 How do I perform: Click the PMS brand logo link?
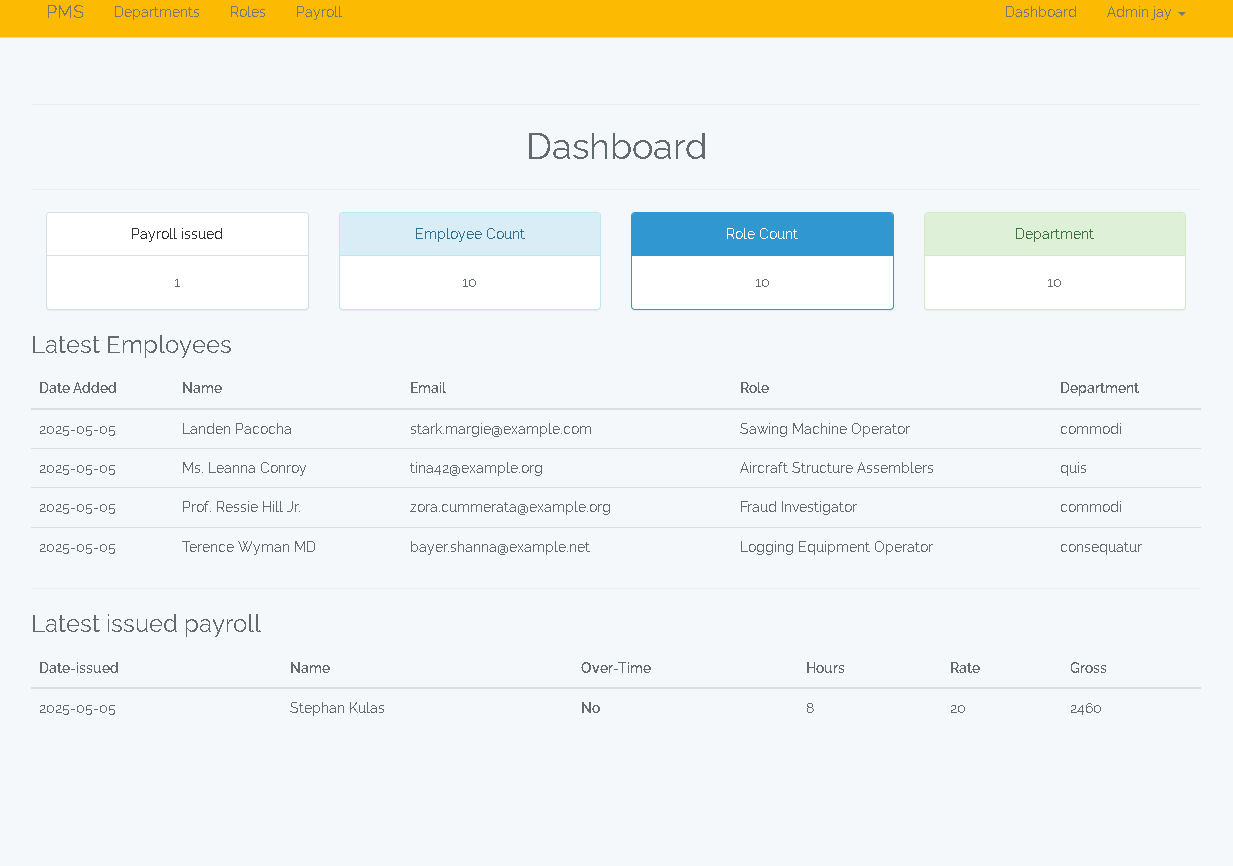click(65, 12)
